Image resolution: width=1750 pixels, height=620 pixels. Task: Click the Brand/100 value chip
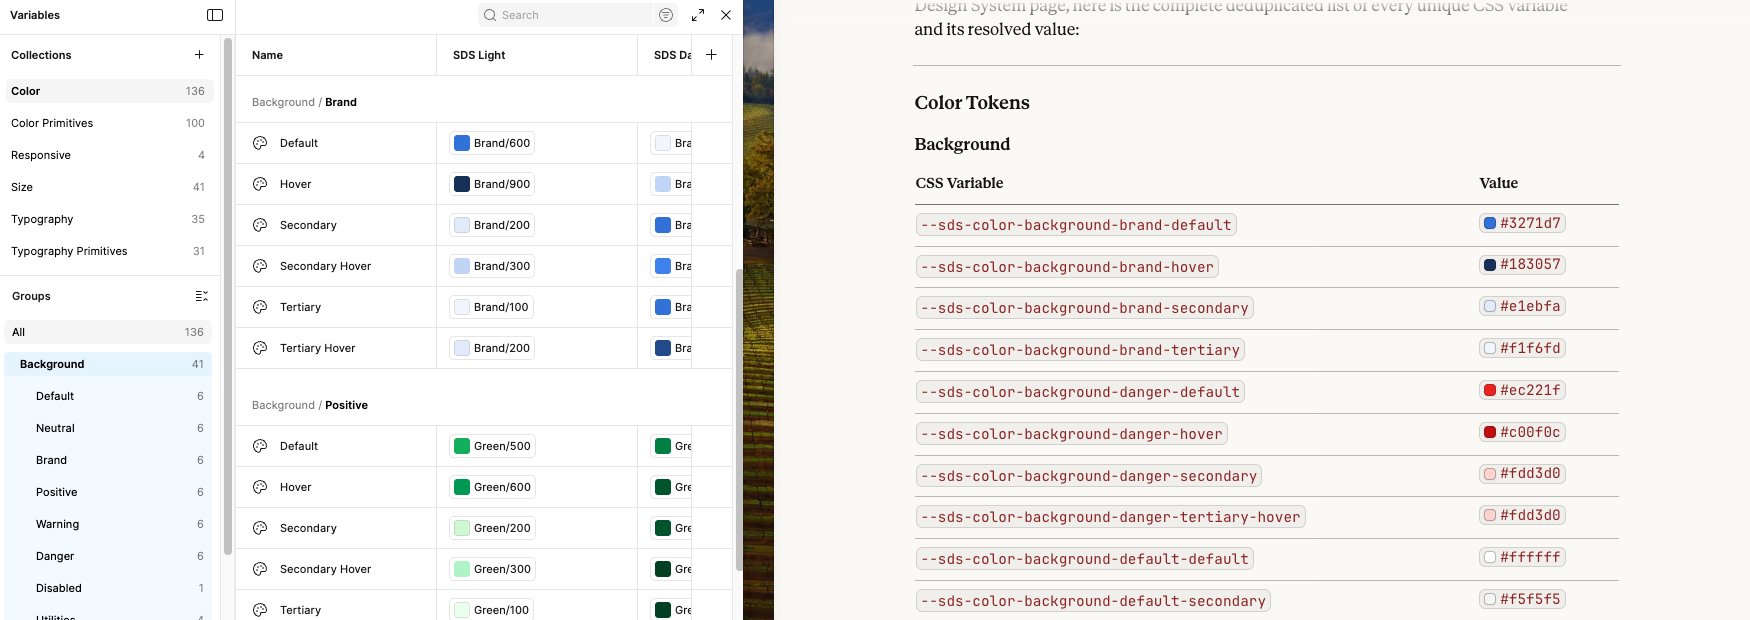click(x=491, y=307)
